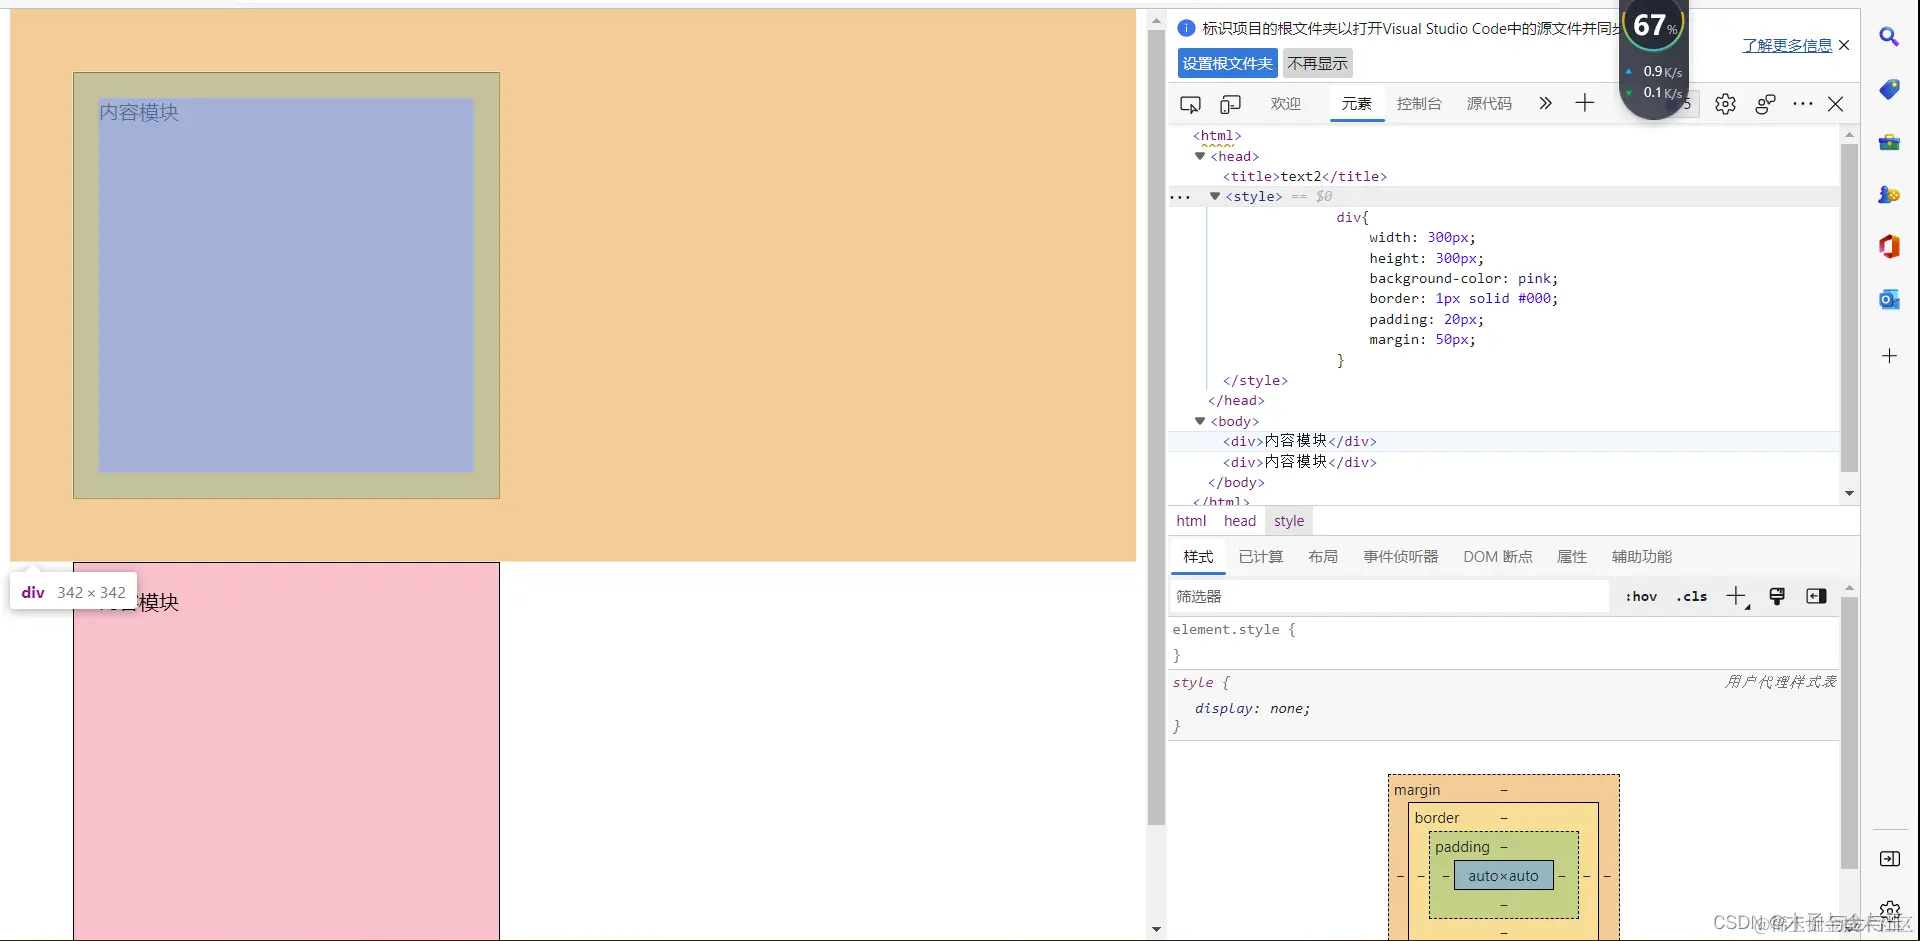The height and width of the screenshot is (941, 1920).
Task: Show more DevTools tabs chevron
Action: tap(1545, 103)
